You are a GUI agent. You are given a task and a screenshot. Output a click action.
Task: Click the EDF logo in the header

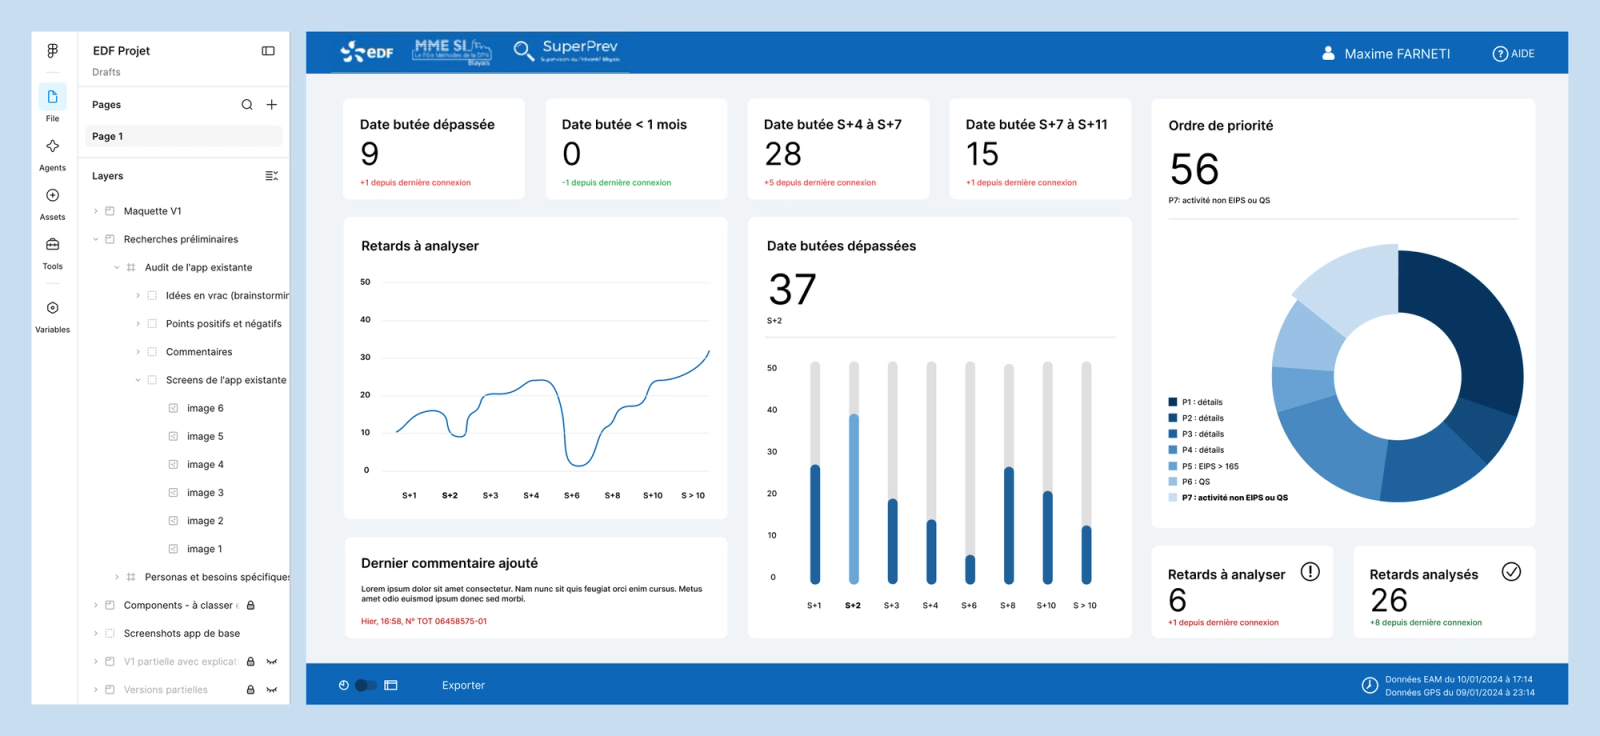coord(367,52)
